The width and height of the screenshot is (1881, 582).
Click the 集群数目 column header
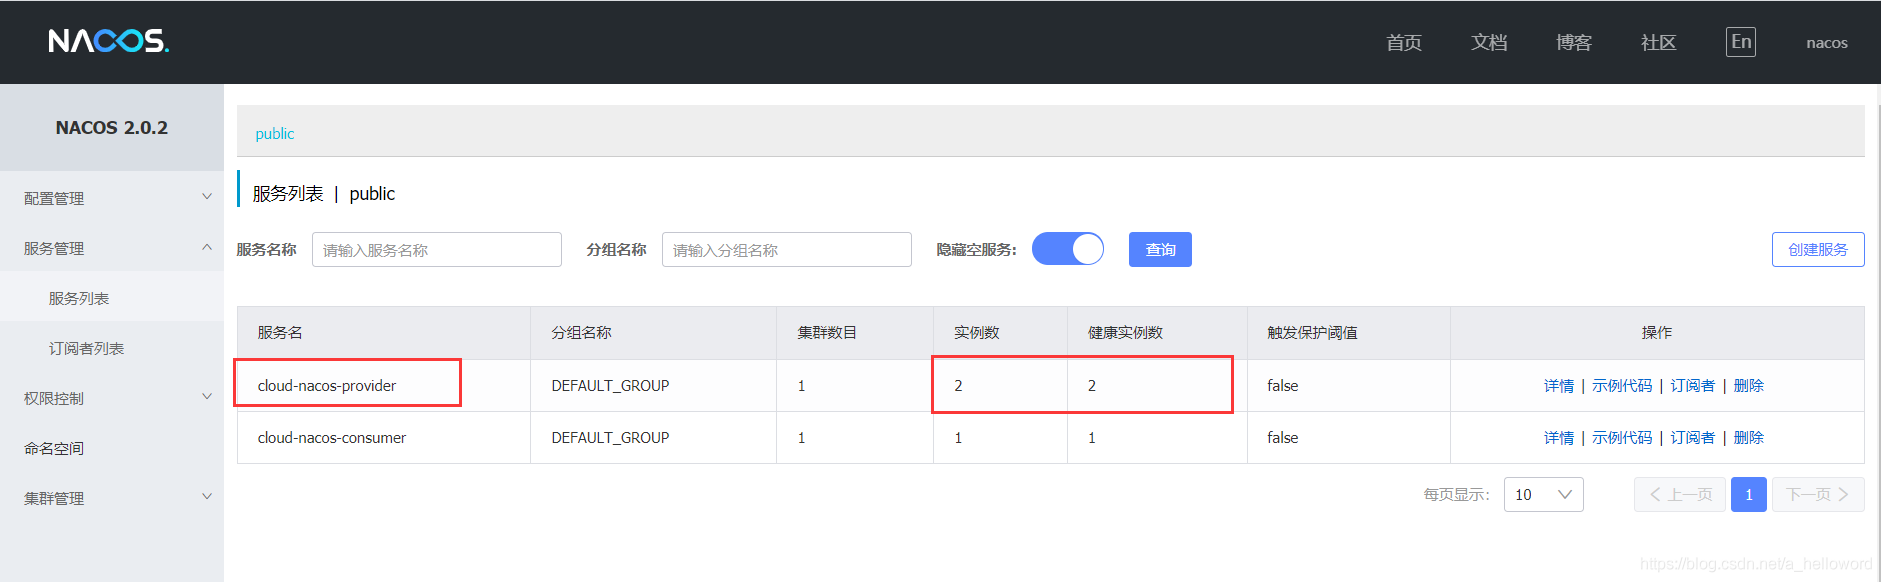click(827, 333)
